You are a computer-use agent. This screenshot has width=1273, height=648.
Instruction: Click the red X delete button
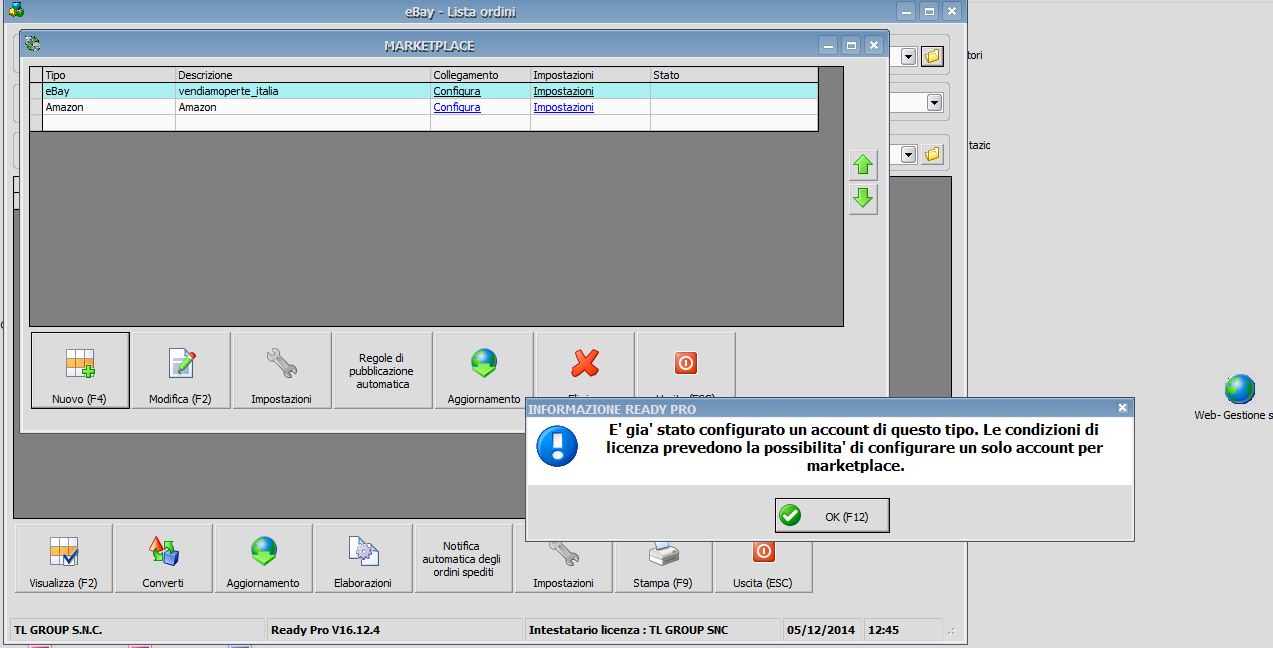(585, 364)
